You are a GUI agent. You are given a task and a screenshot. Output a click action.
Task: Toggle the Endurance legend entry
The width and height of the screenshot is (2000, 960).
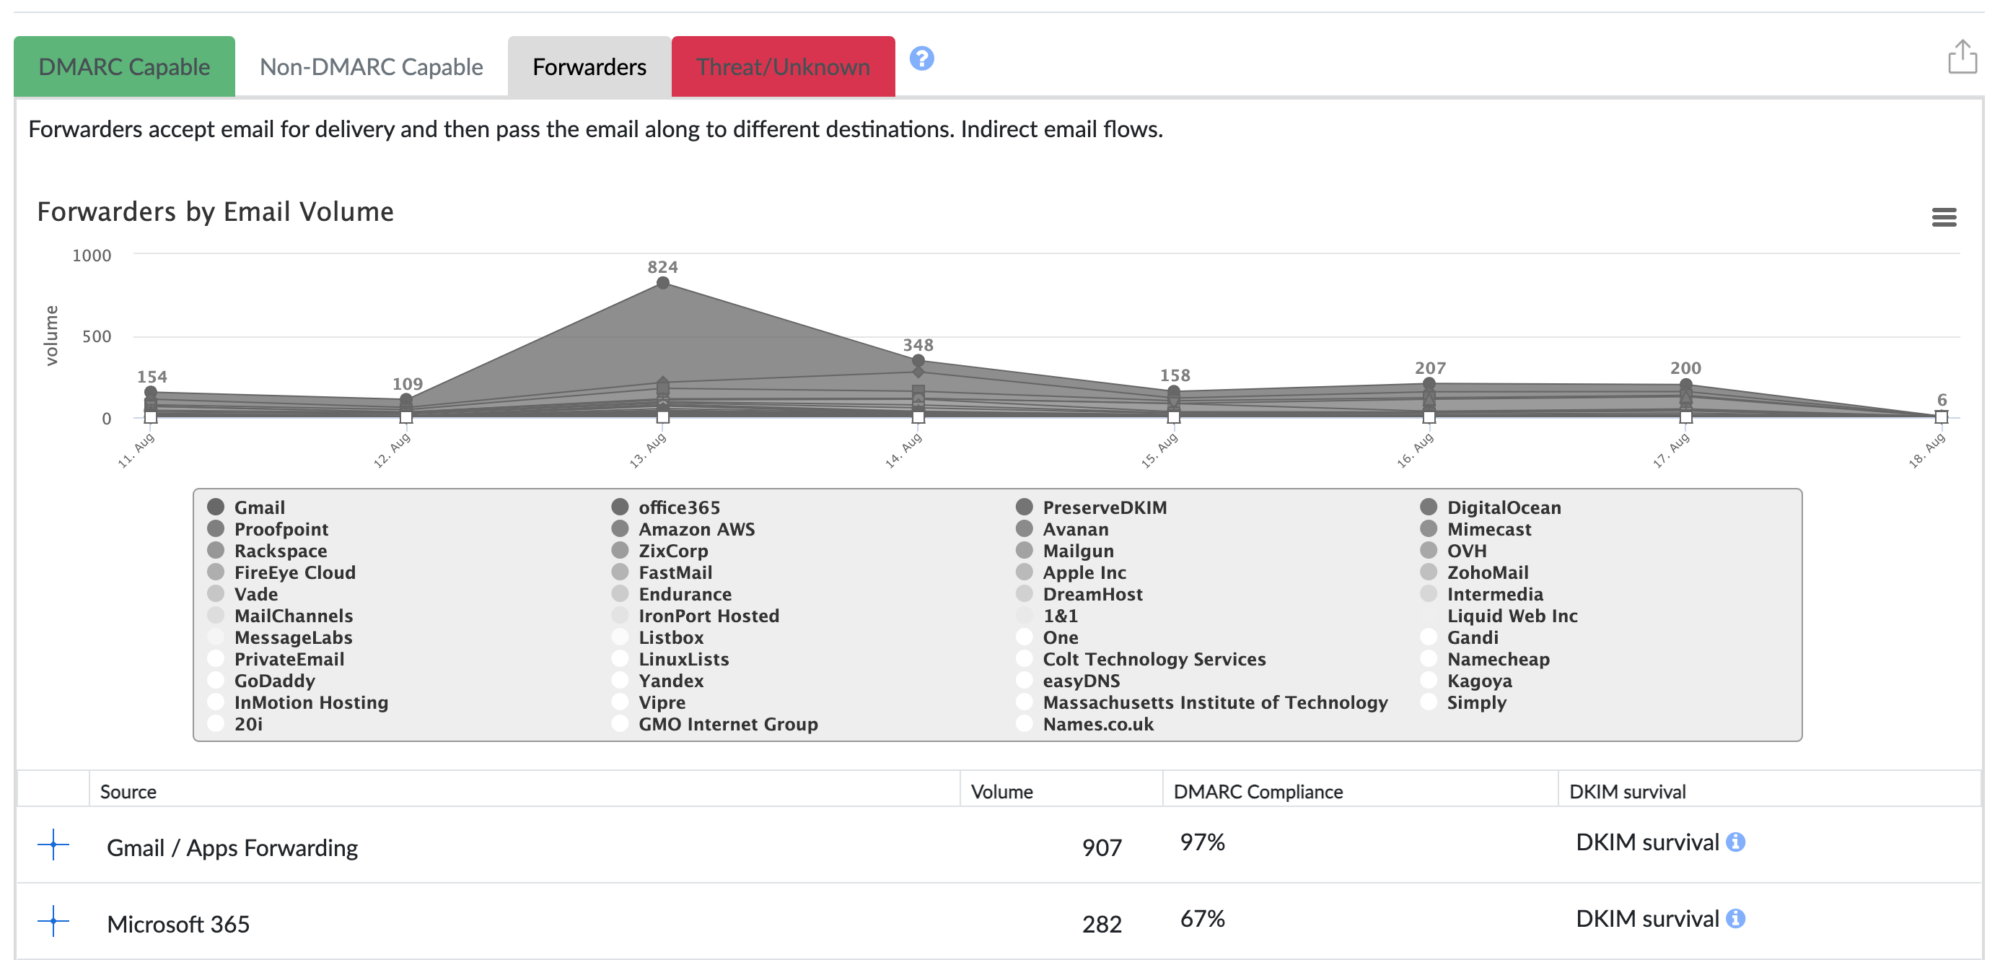pos(671,594)
